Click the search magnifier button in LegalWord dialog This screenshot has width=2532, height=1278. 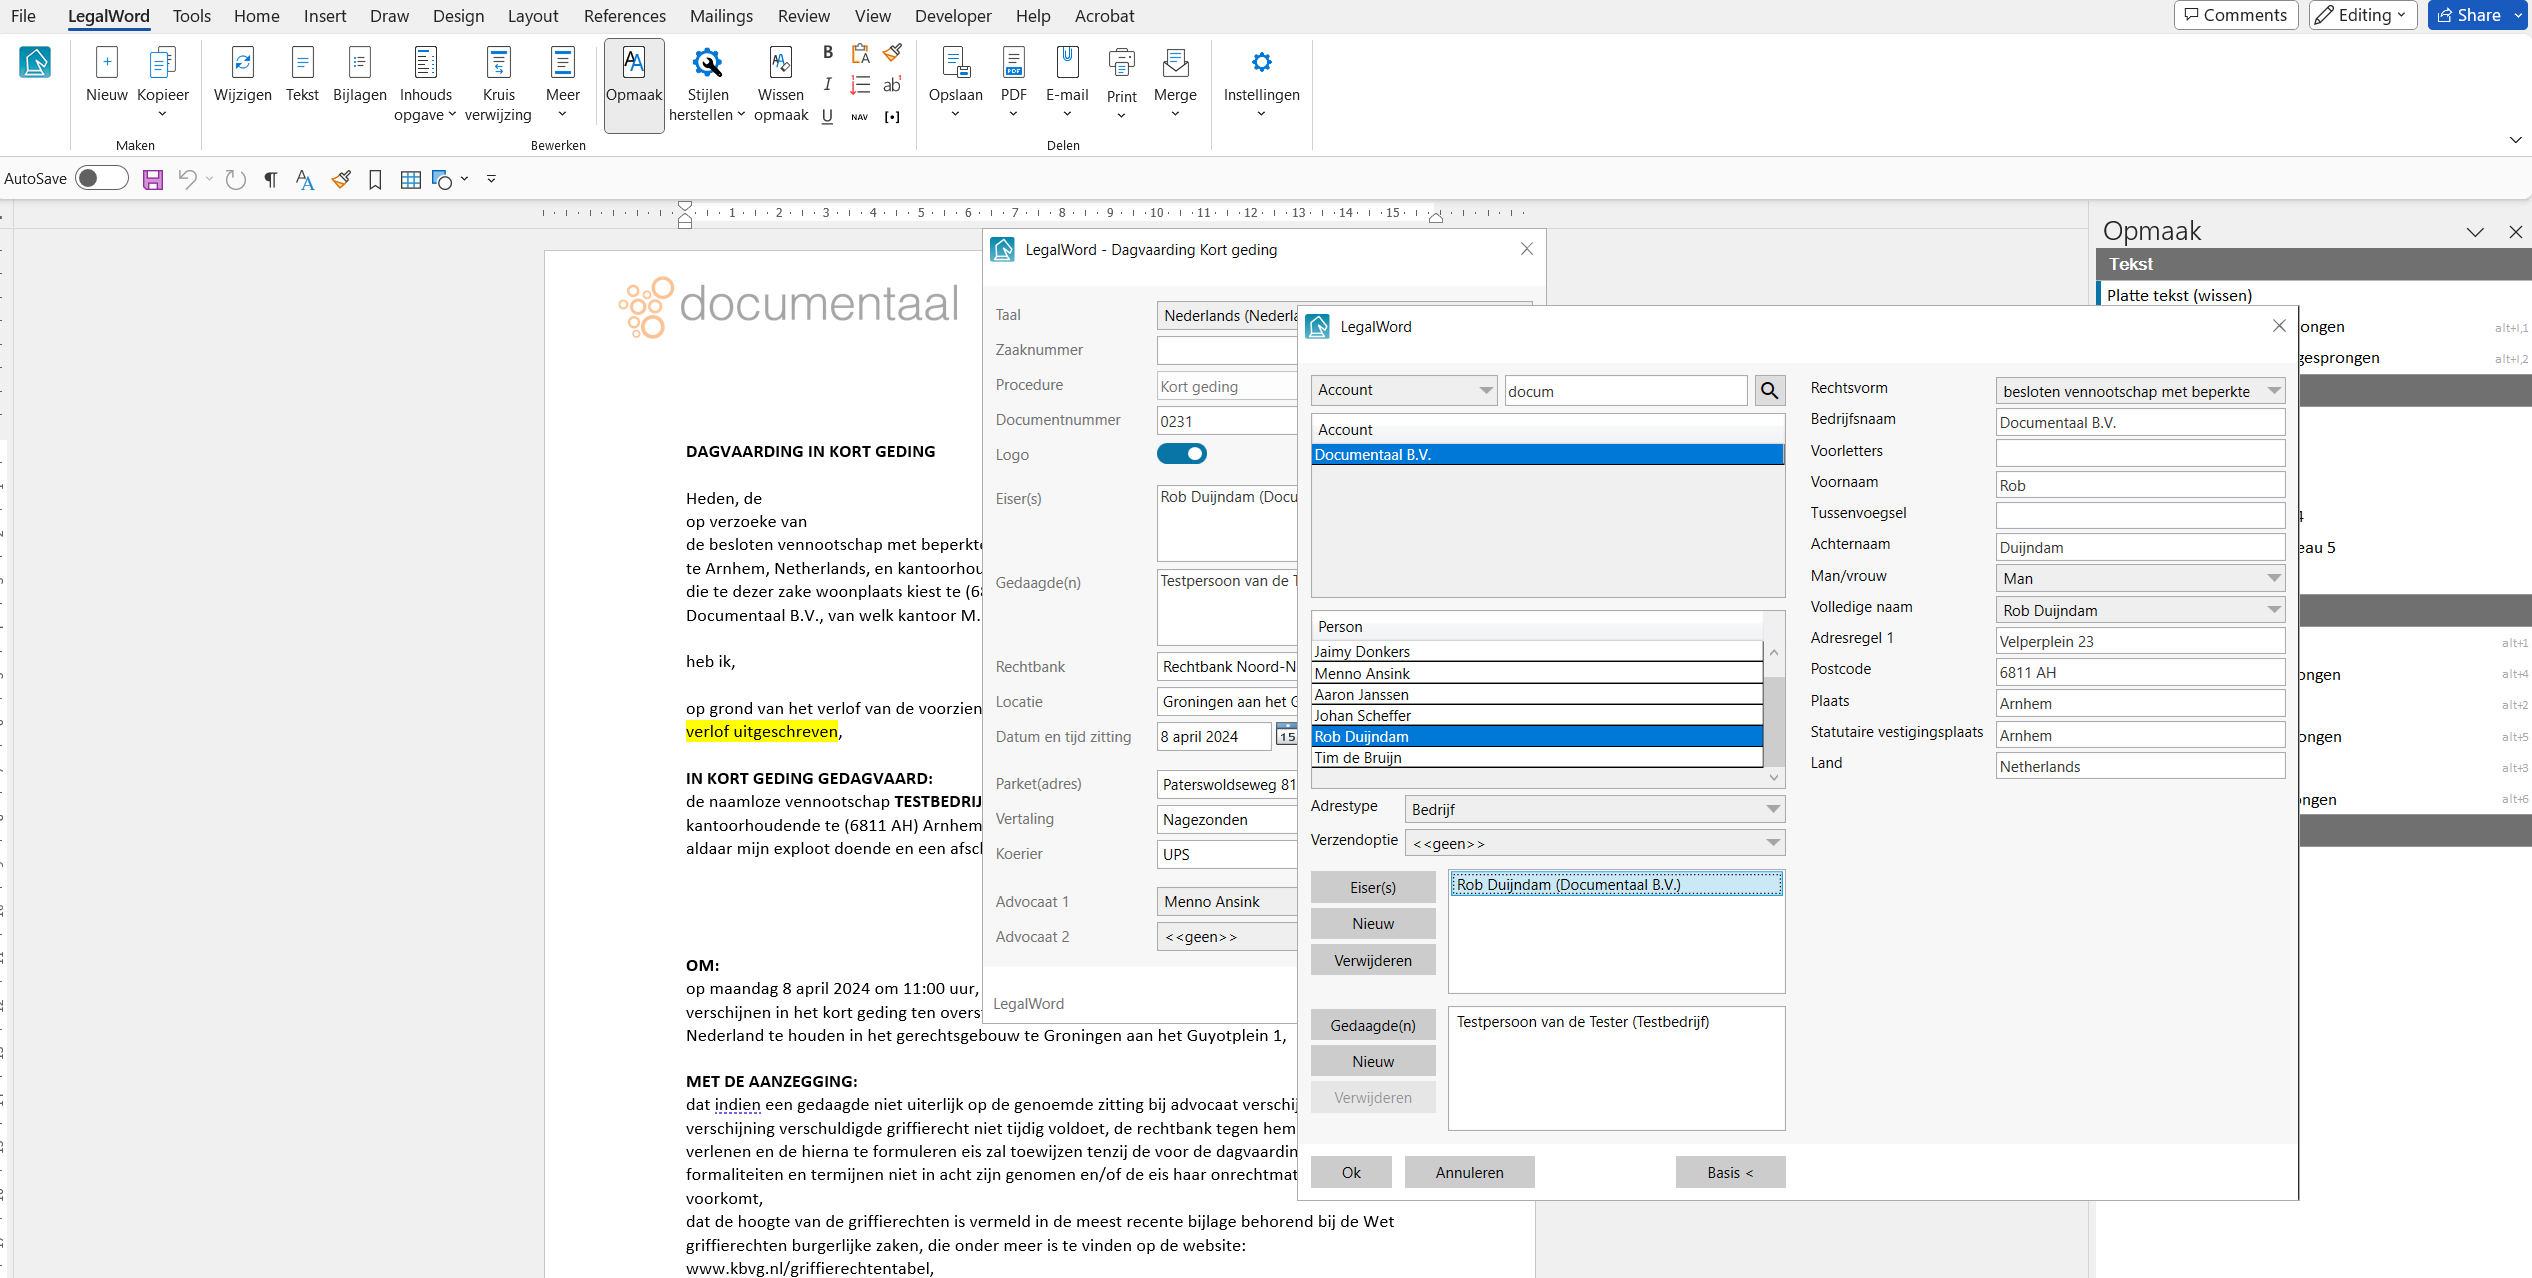1769,391
